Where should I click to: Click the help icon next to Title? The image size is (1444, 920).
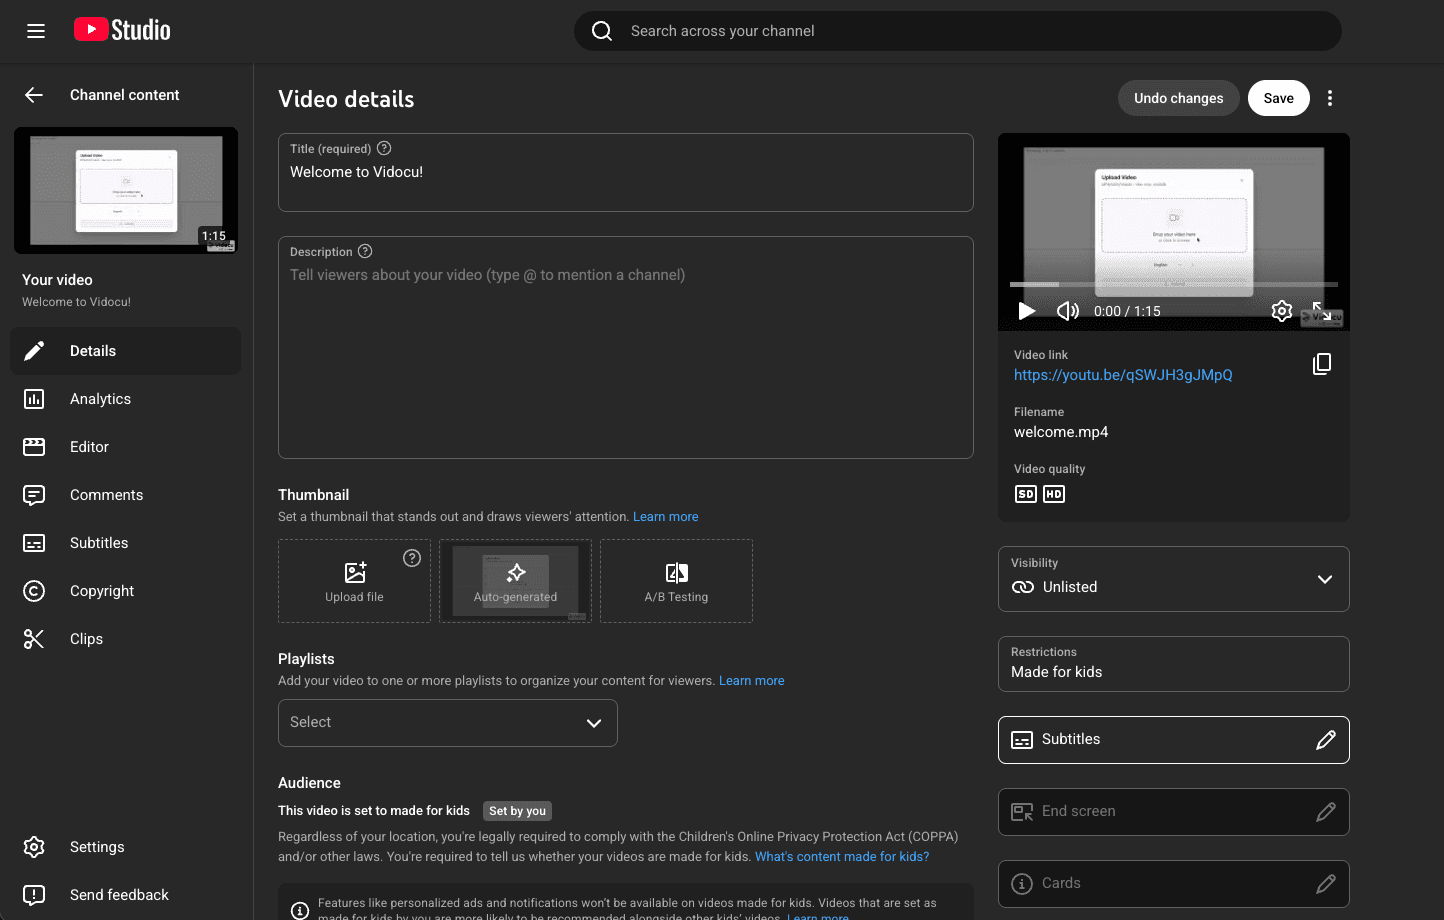coord(384,148)
